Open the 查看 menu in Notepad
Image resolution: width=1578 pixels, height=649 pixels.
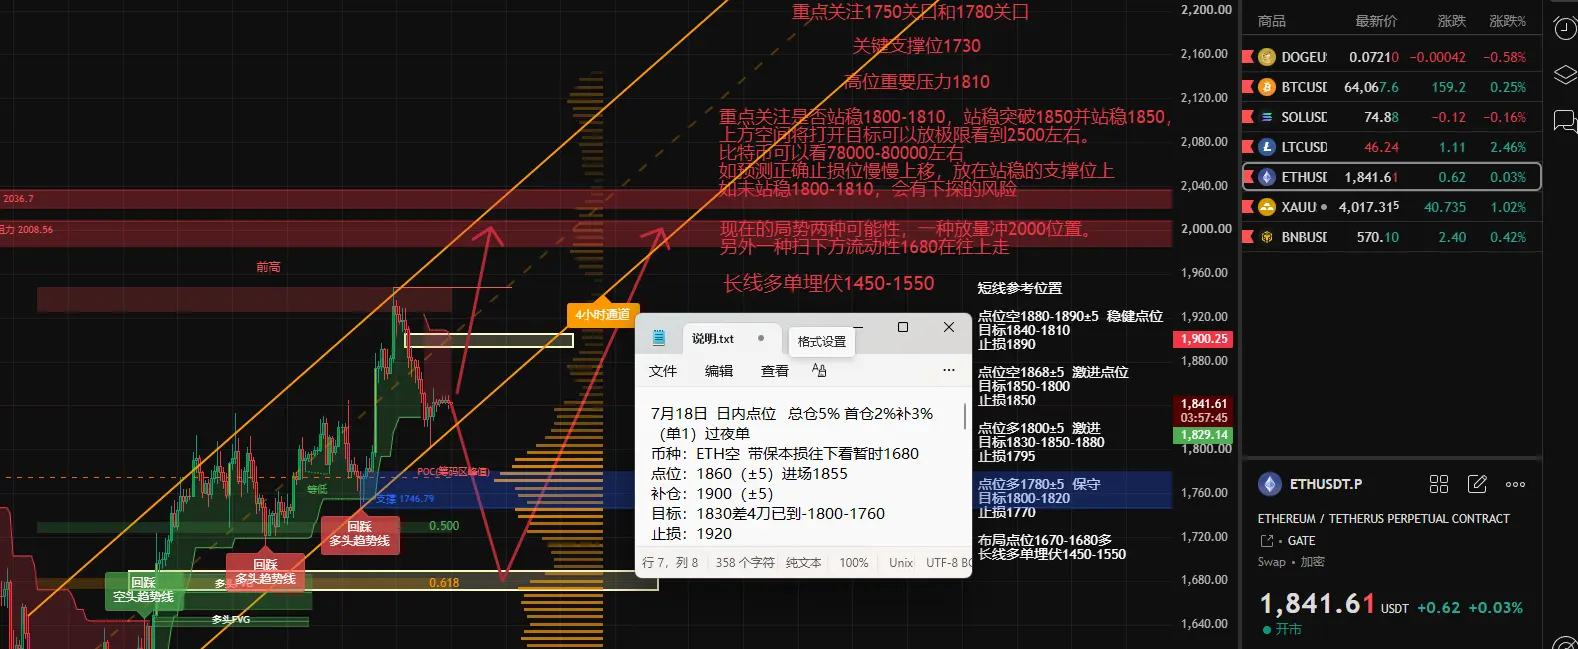pyautogui.click(x=775, y=371)
